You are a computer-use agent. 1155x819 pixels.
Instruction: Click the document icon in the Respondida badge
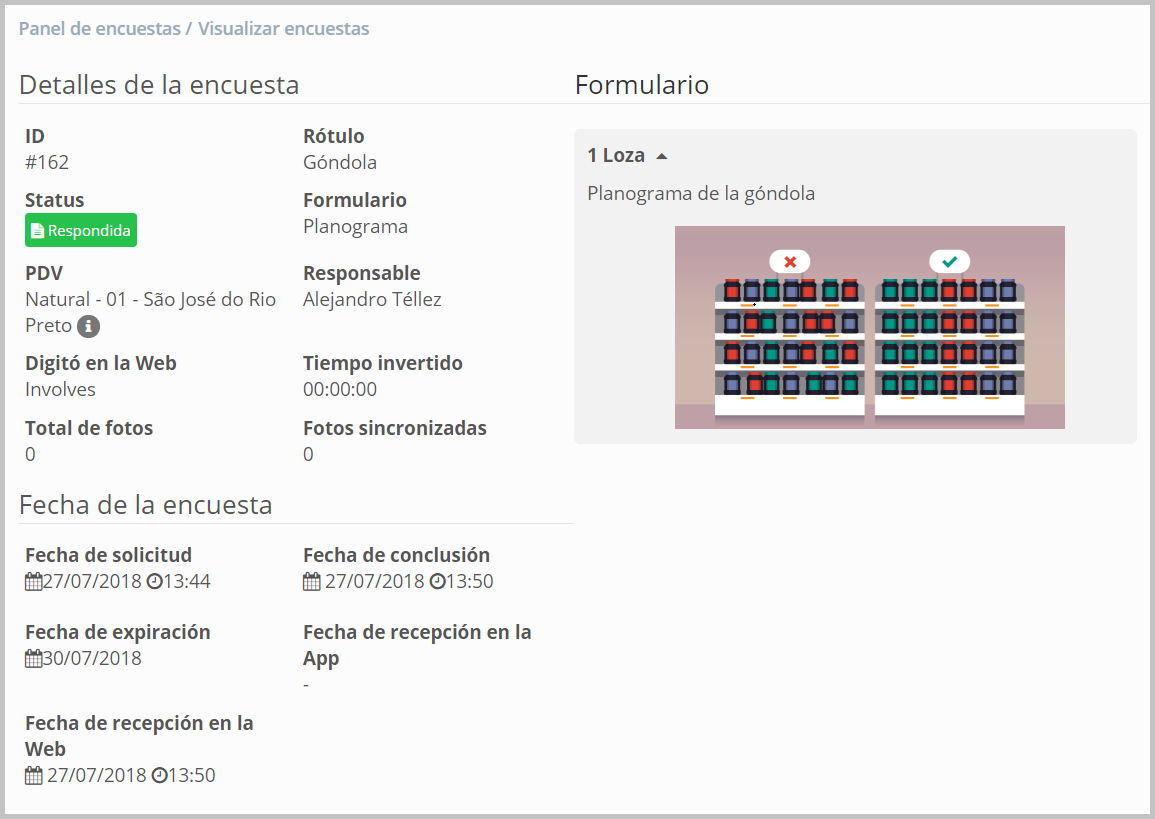(37, 231)
